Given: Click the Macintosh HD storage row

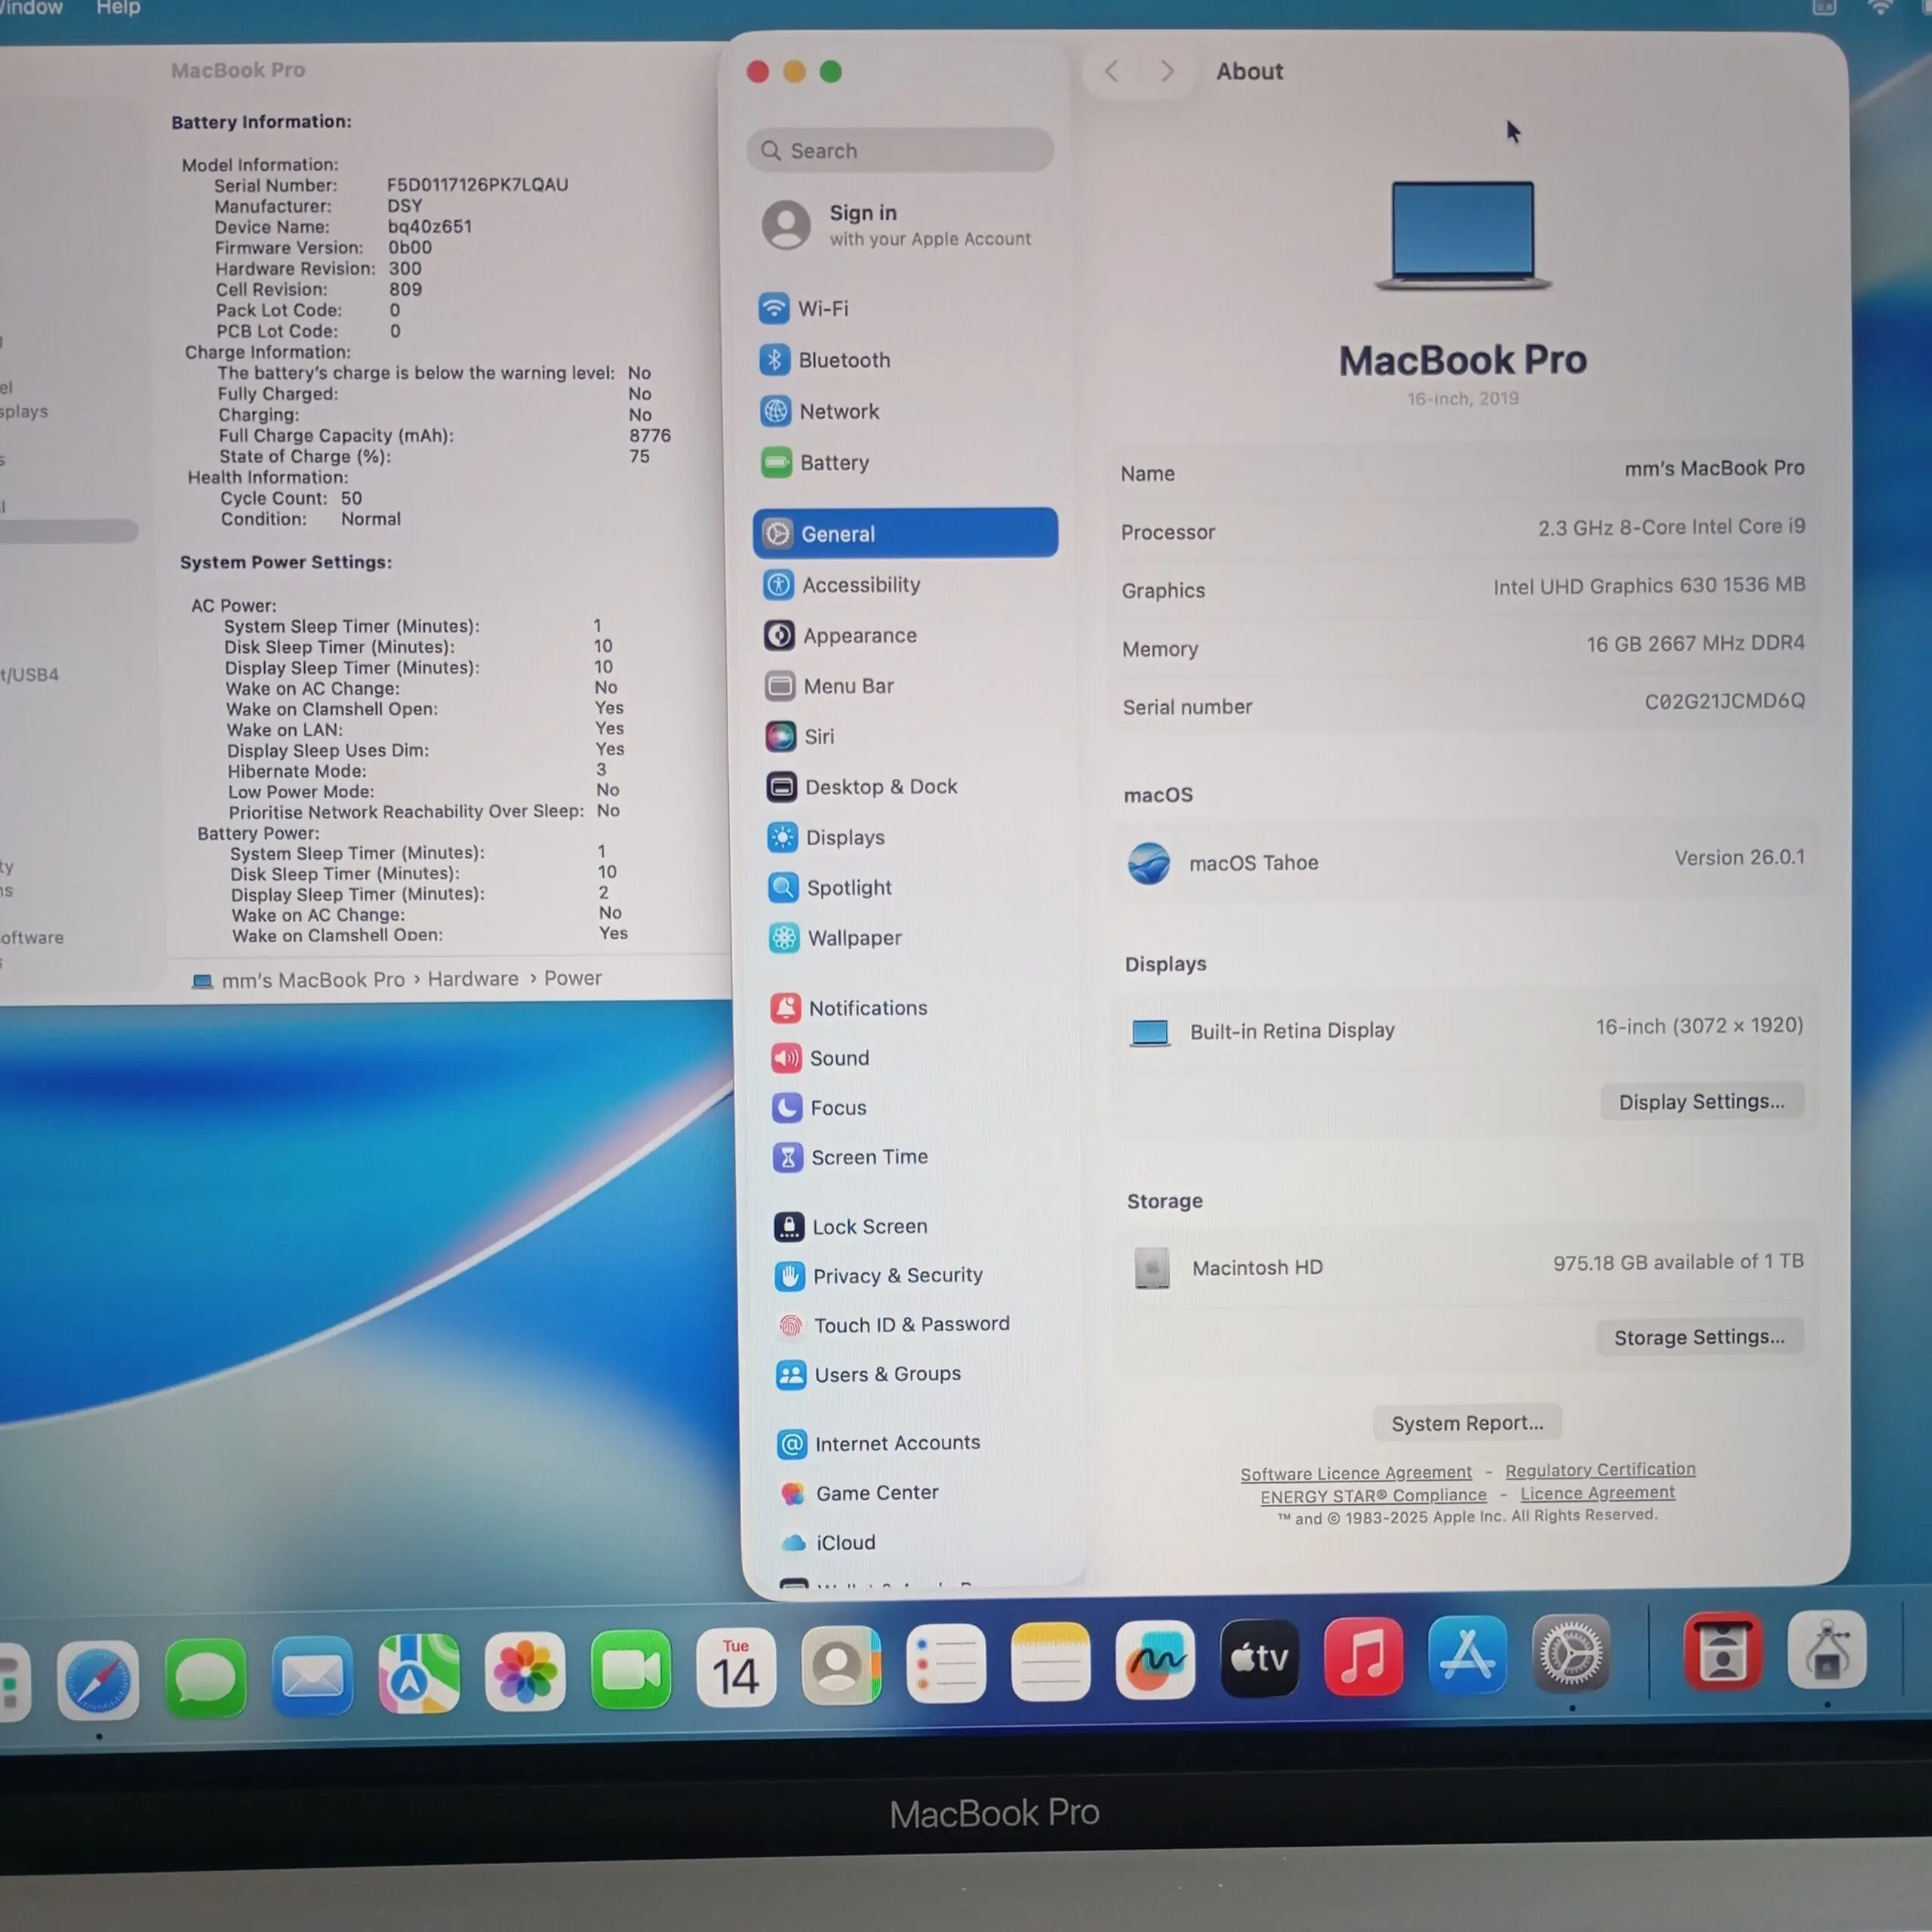Looking at the screenshot, I should pos(1467,1266).
